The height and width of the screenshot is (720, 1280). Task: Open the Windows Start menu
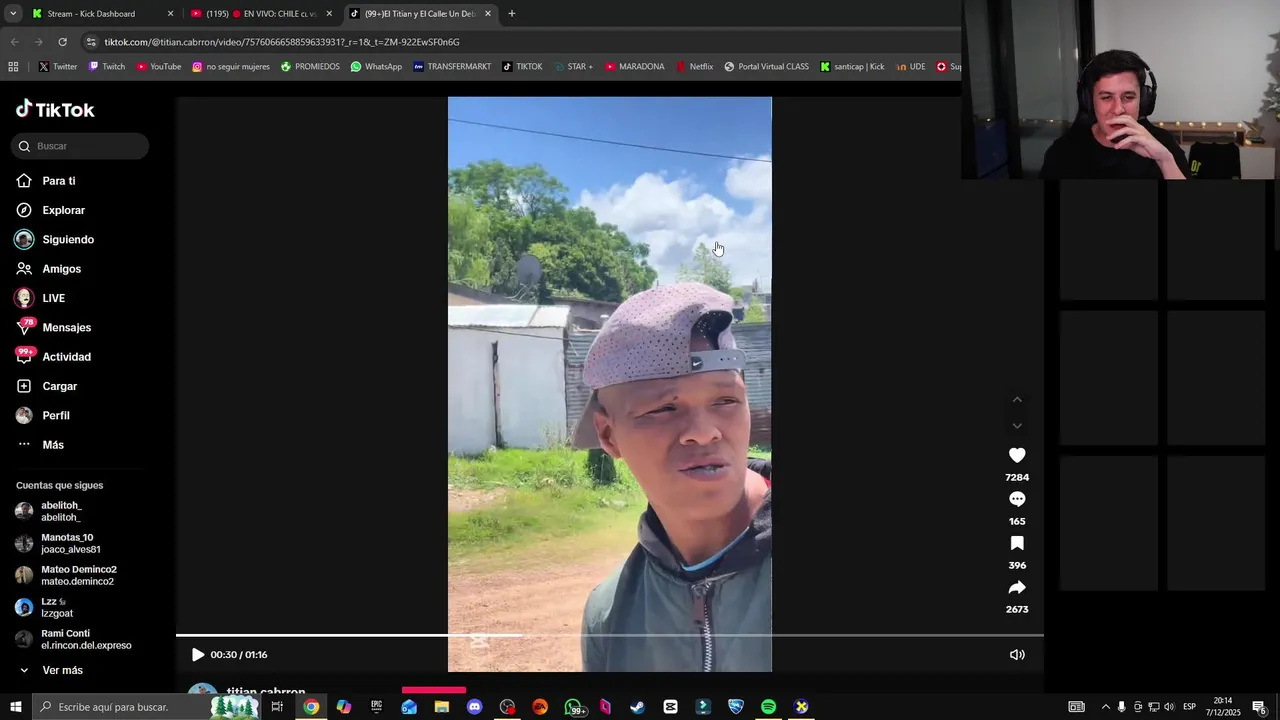click(x=15, y=707)
